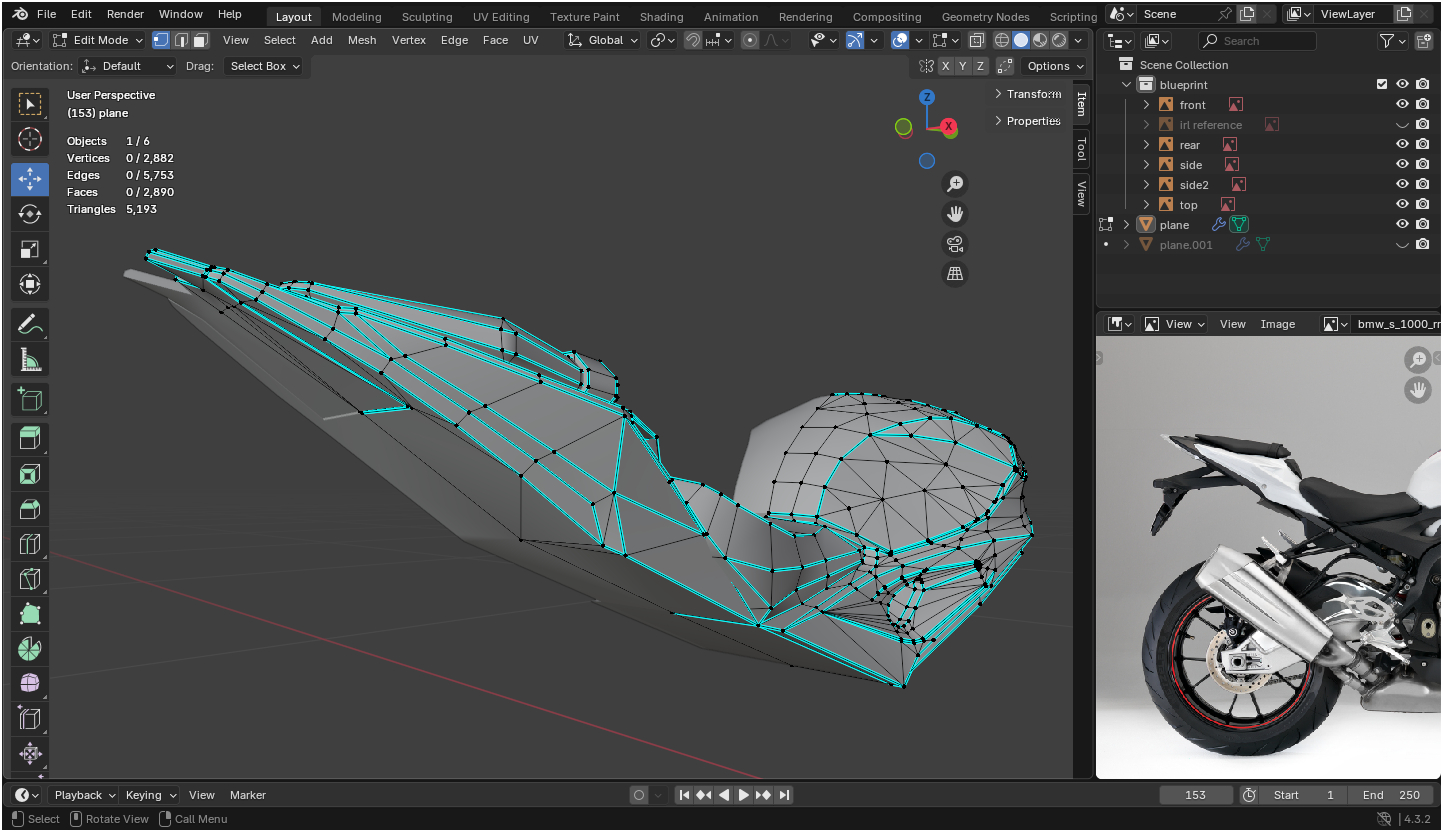Toggle visibility of plane object
Image resolution: width=1443 pixels, height=832 pixels.
coord(1402,224)
